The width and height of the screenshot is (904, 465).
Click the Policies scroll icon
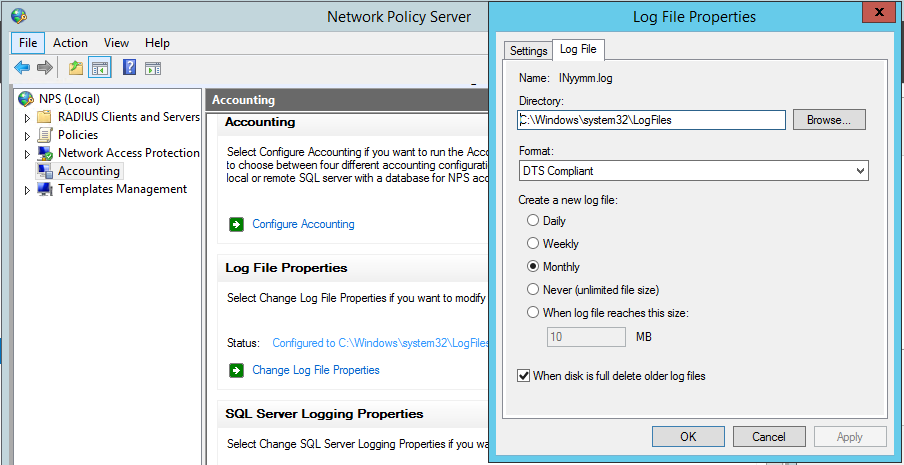[x=44, y=135]
